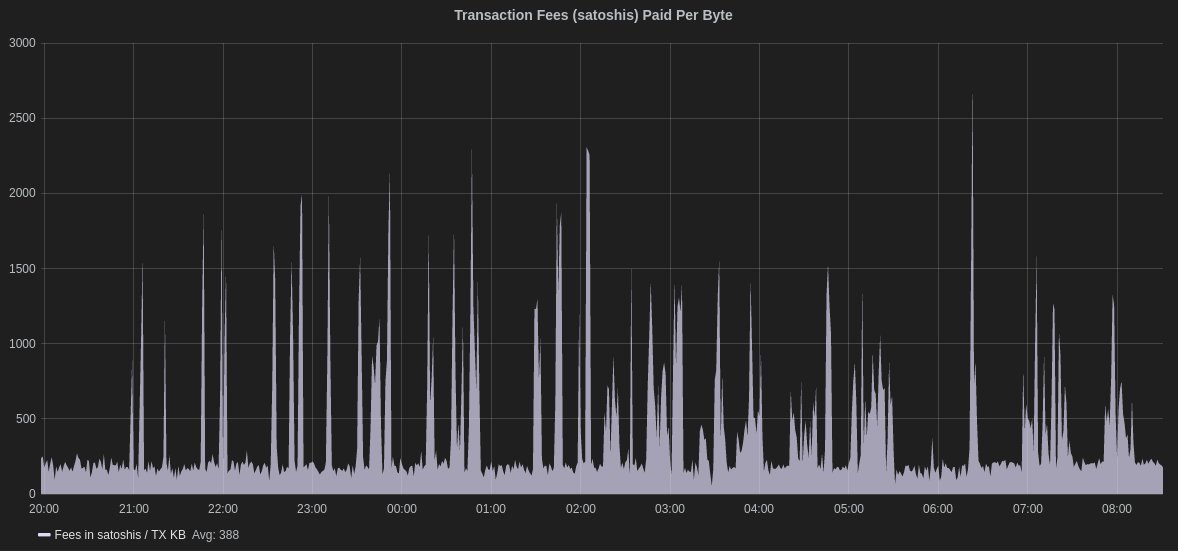Select the Avg: 388 legend value
This screenshot has width=1178, height=551.
point(216,534)
